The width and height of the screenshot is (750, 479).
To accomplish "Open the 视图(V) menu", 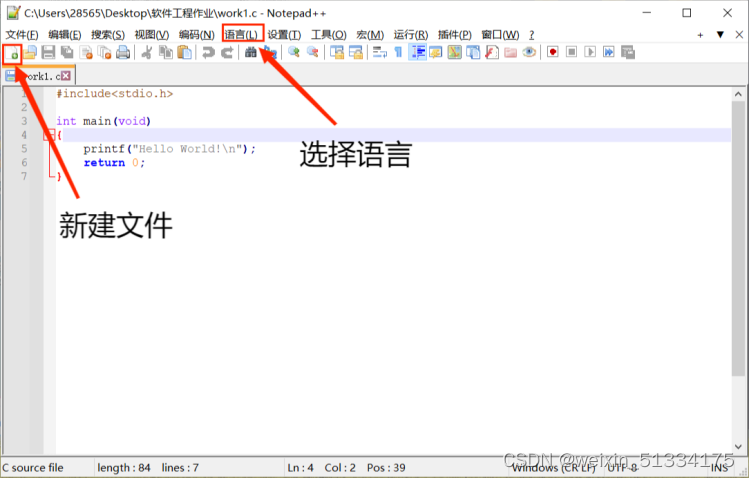I will [152, 34].
